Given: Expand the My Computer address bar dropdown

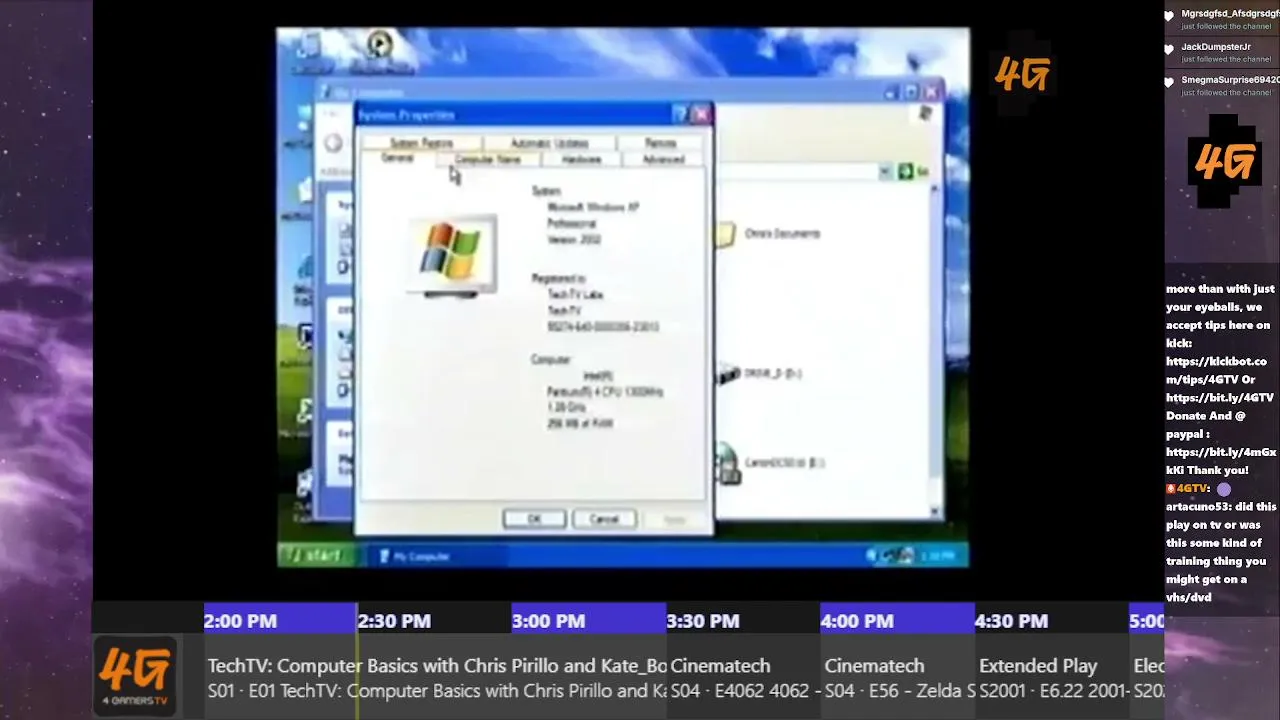Looking at the screenshot, I should (x=885, y=172).
